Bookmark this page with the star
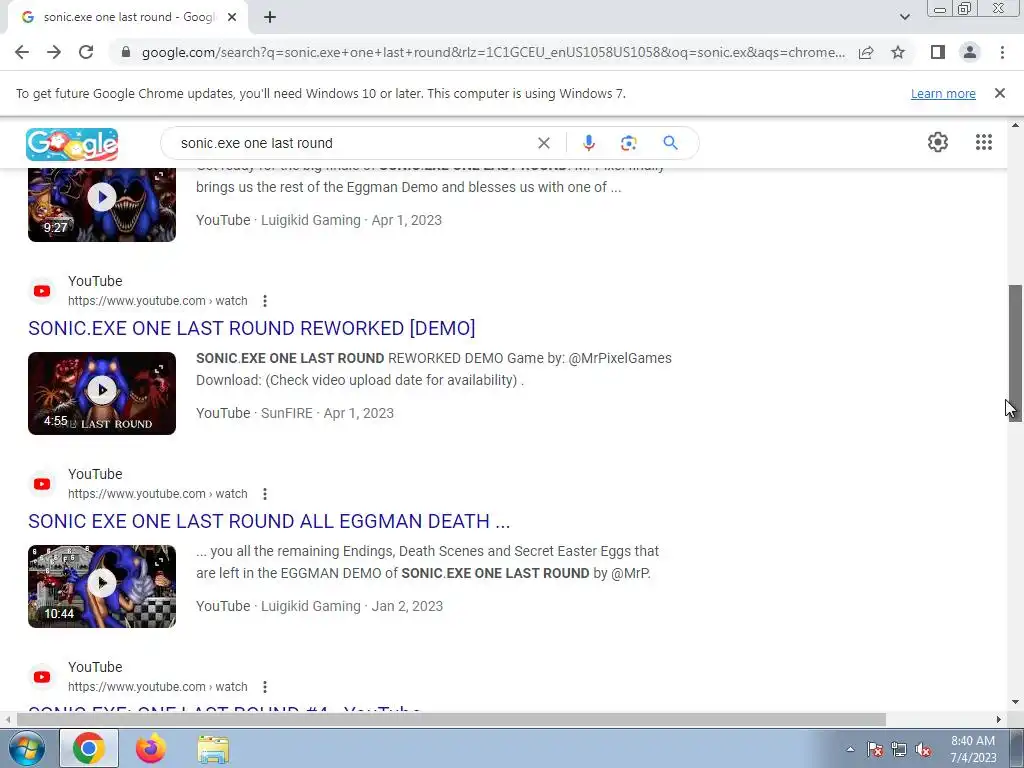The height and width of the screenshot is (768, 1024). [898, 52]
